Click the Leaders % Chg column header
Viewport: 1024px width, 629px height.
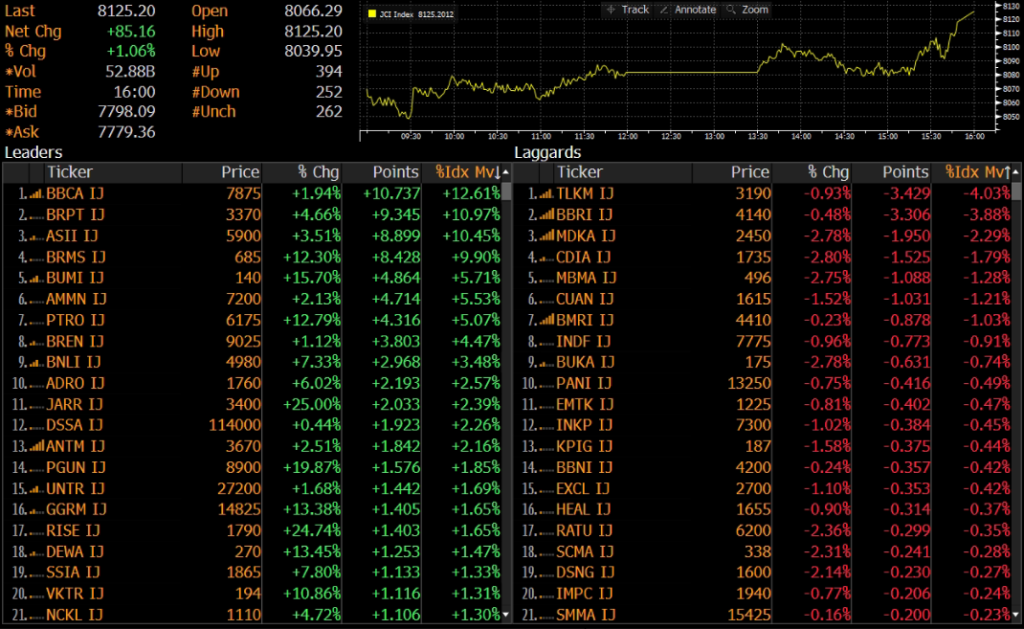point(319,172)
